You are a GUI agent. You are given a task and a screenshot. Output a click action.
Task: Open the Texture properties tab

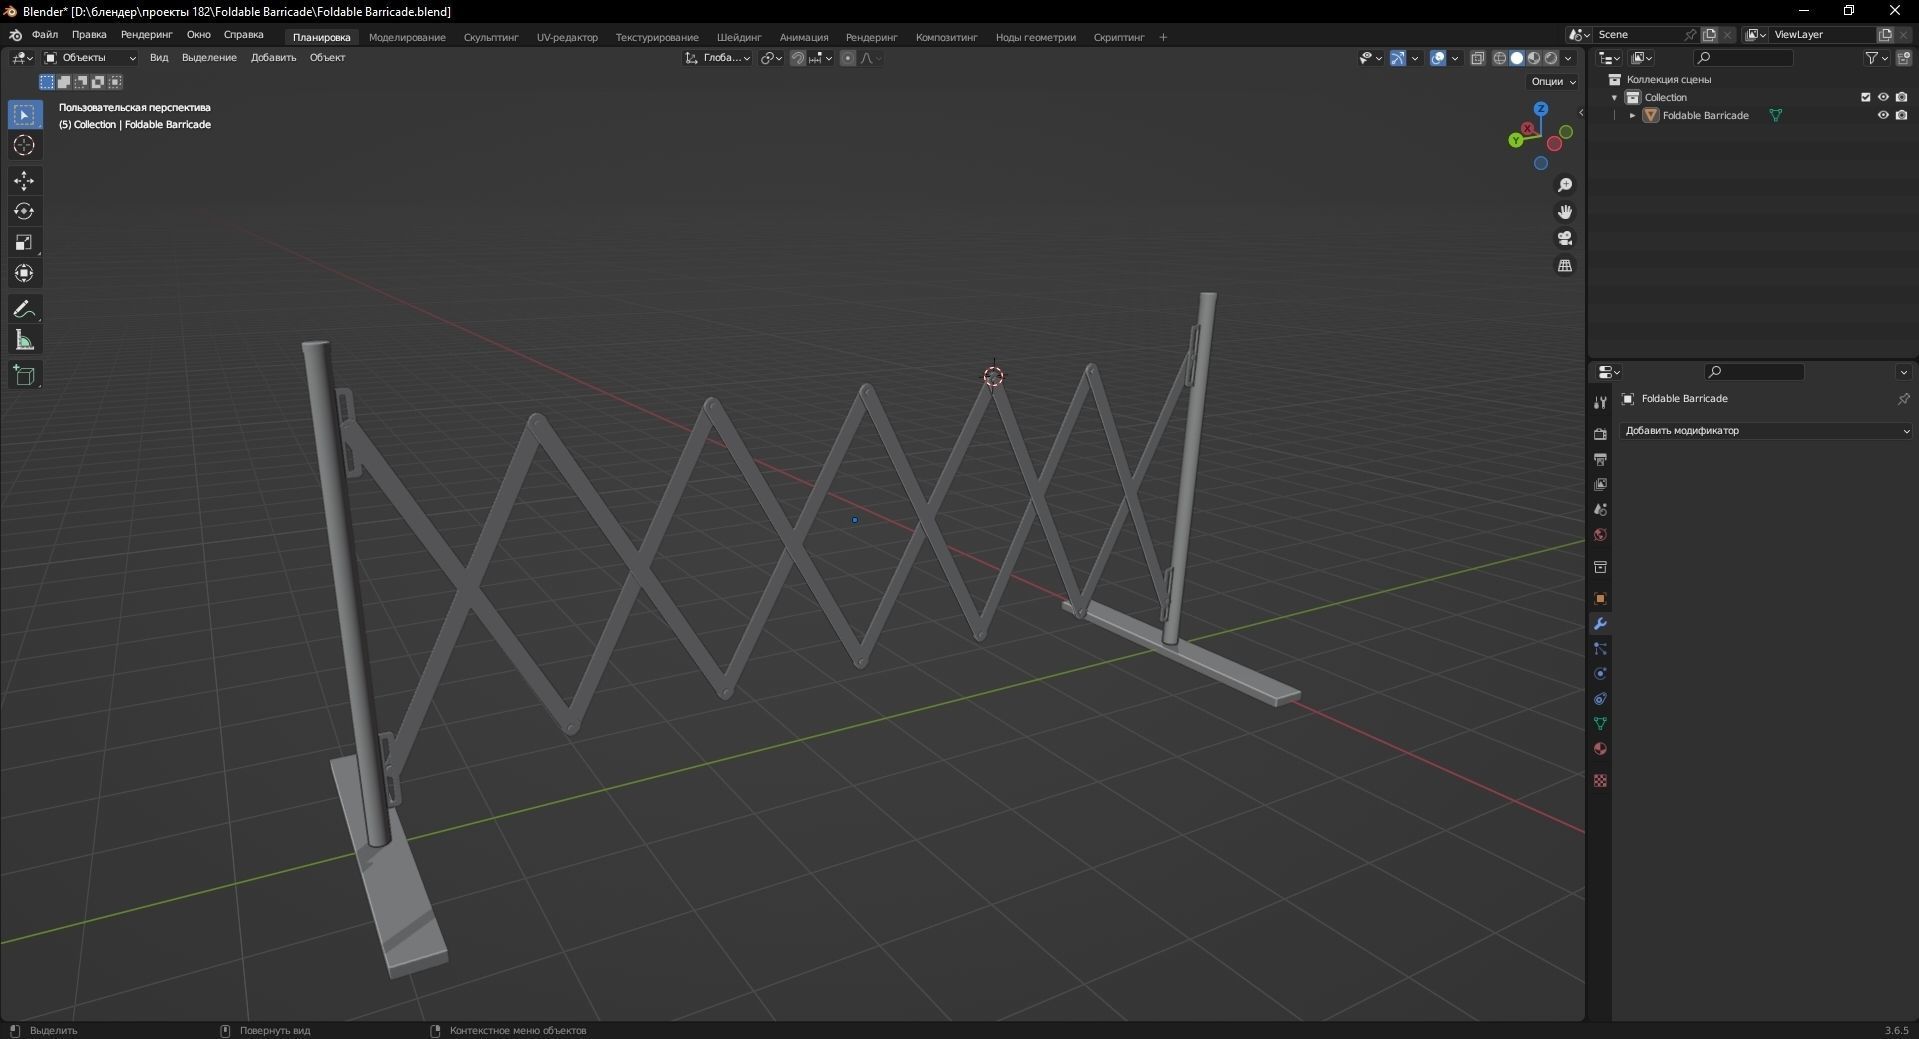coord(1600,781)
